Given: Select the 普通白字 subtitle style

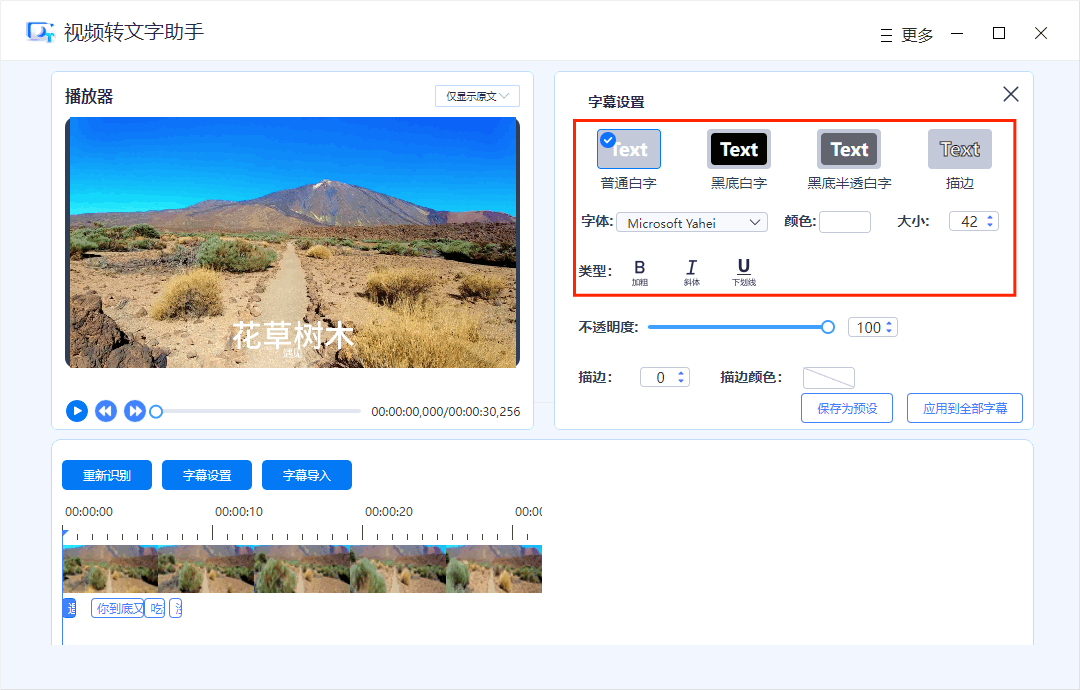Looking at the screenshot, I should coord(629,149).
